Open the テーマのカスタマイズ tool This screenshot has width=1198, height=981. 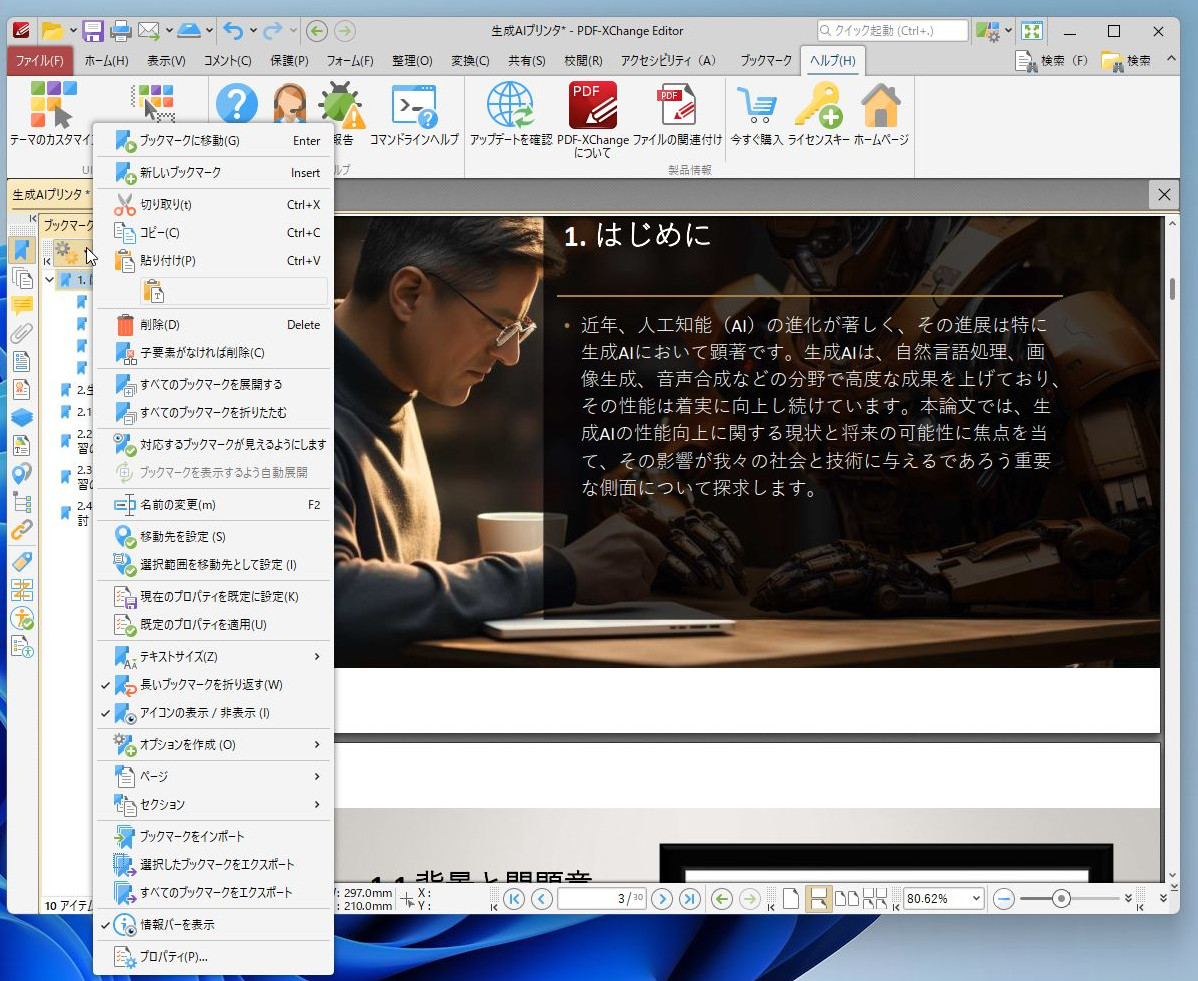[x=52, y=114]
